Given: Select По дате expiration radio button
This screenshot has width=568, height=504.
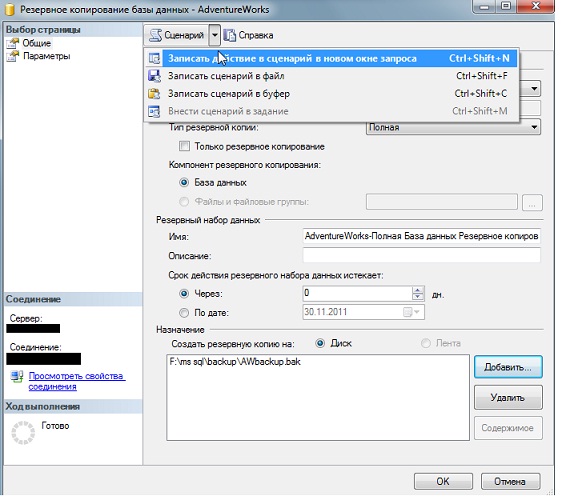Looking at the screenshot, I should 184,312.
